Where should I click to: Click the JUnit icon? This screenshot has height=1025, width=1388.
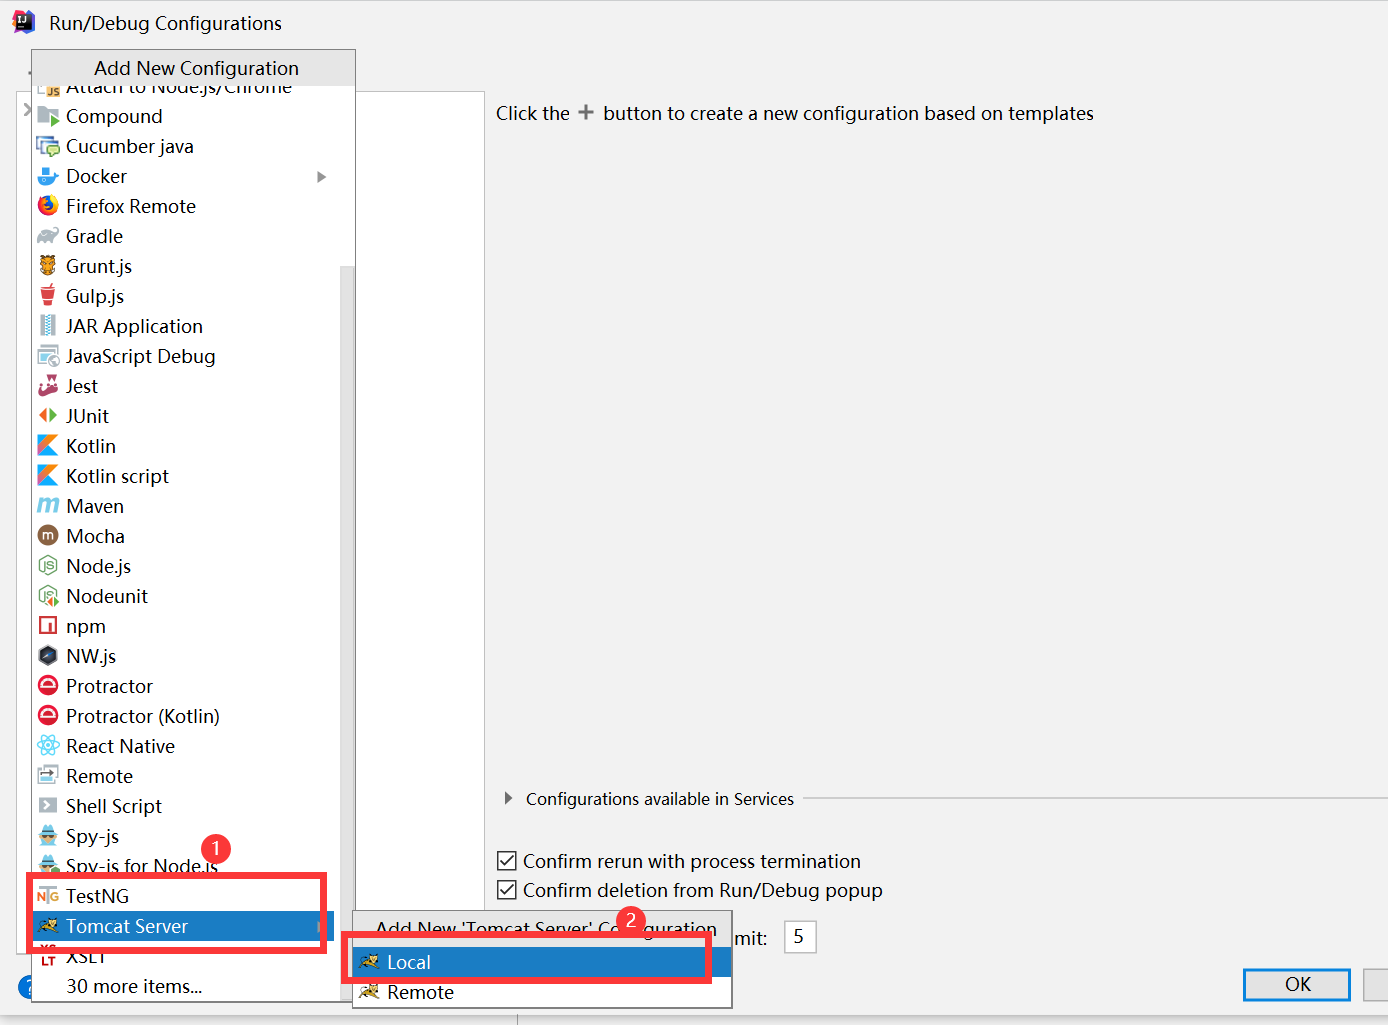coord(48,416)
